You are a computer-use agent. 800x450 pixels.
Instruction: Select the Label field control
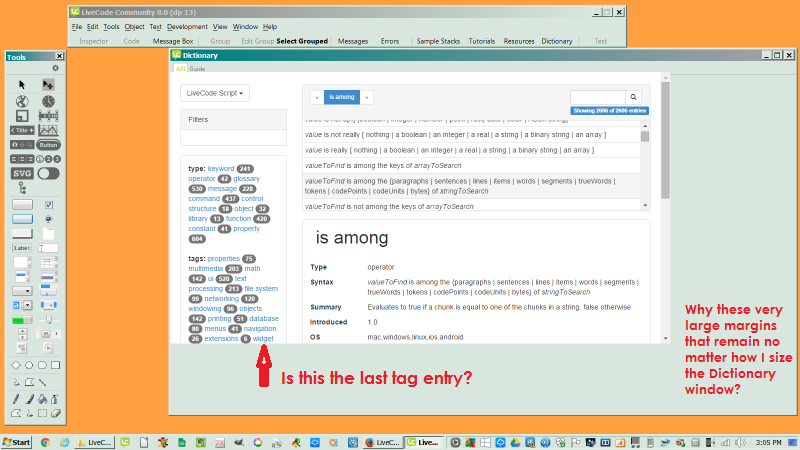(x=21, y=247)
